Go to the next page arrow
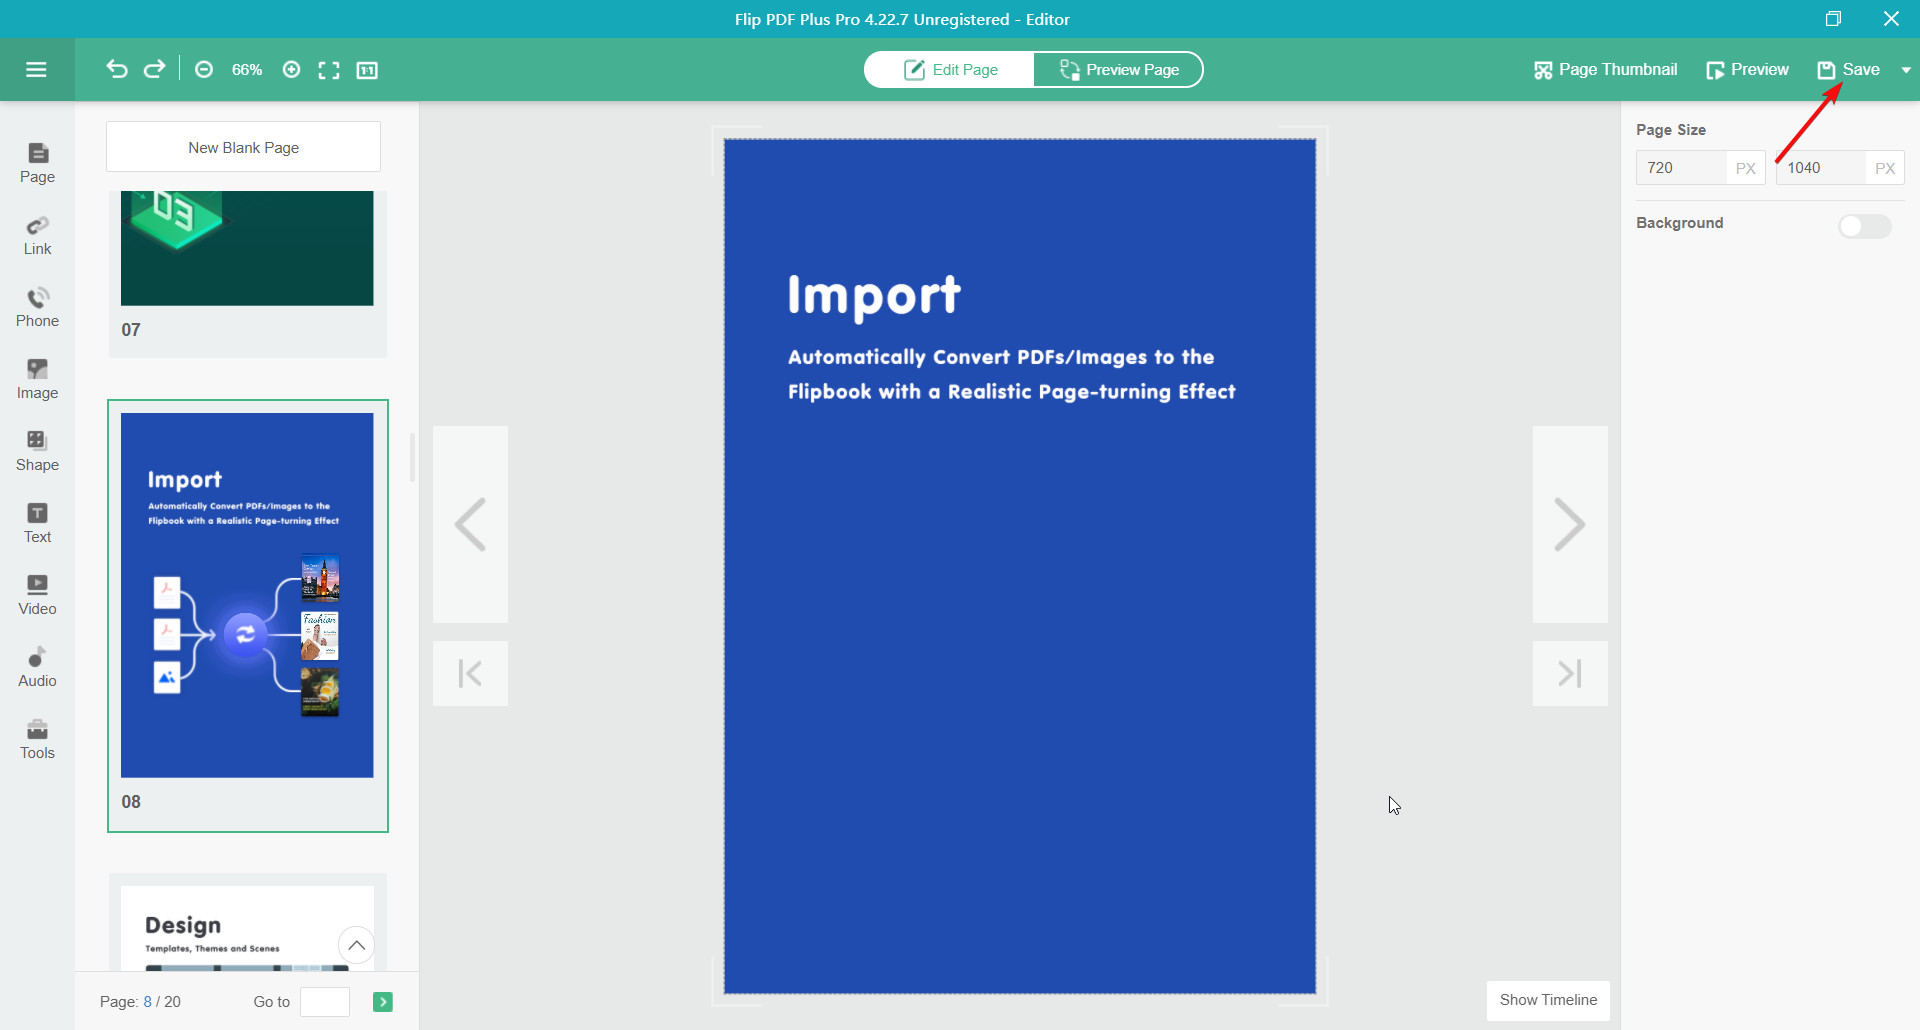Viewport: 1920px width, 1030px height. coord(1569,525)
